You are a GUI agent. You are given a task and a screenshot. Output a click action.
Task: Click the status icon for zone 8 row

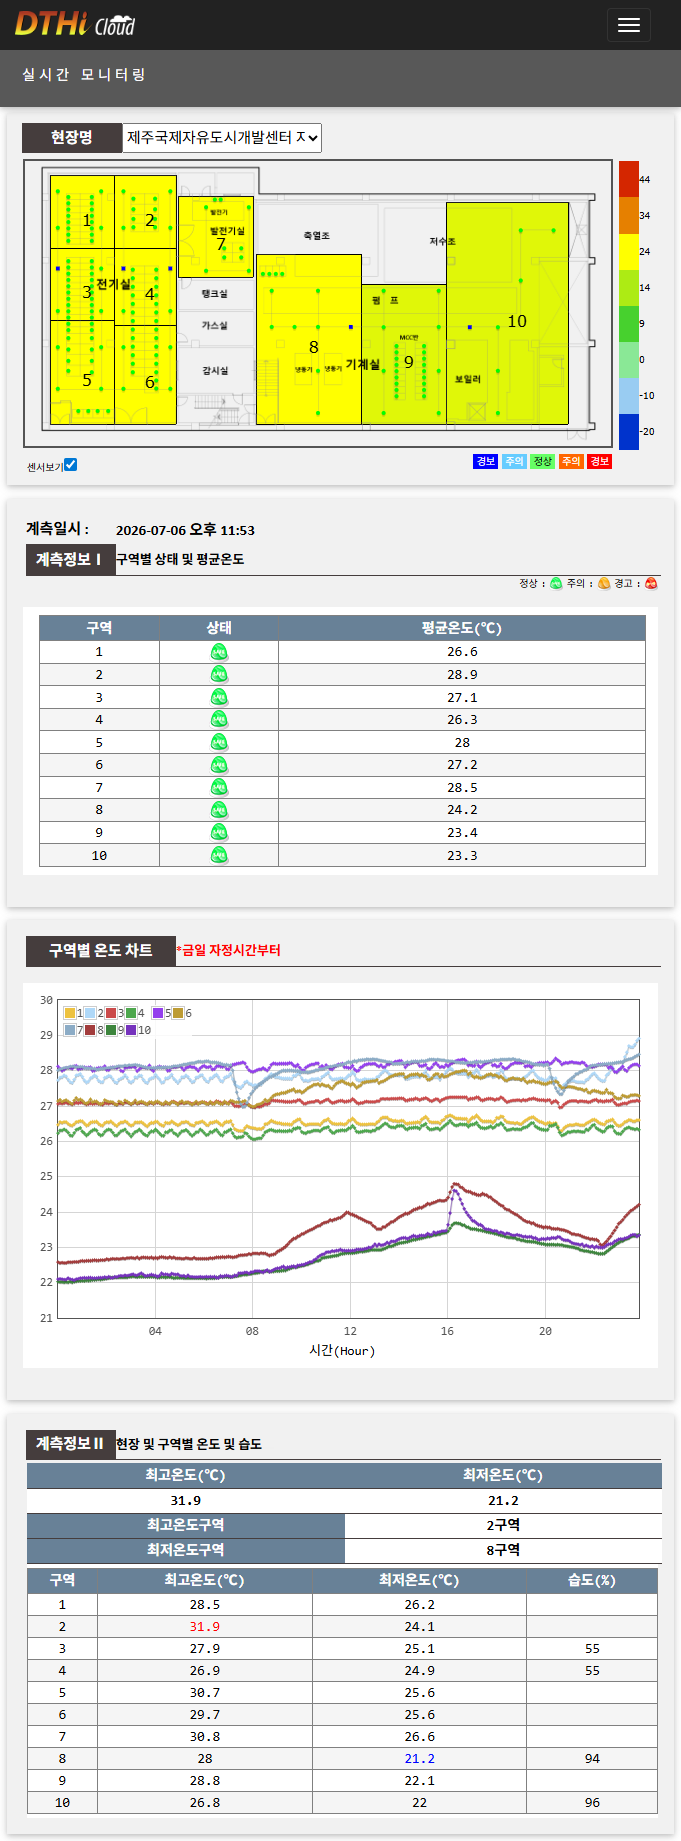[219, 810]
